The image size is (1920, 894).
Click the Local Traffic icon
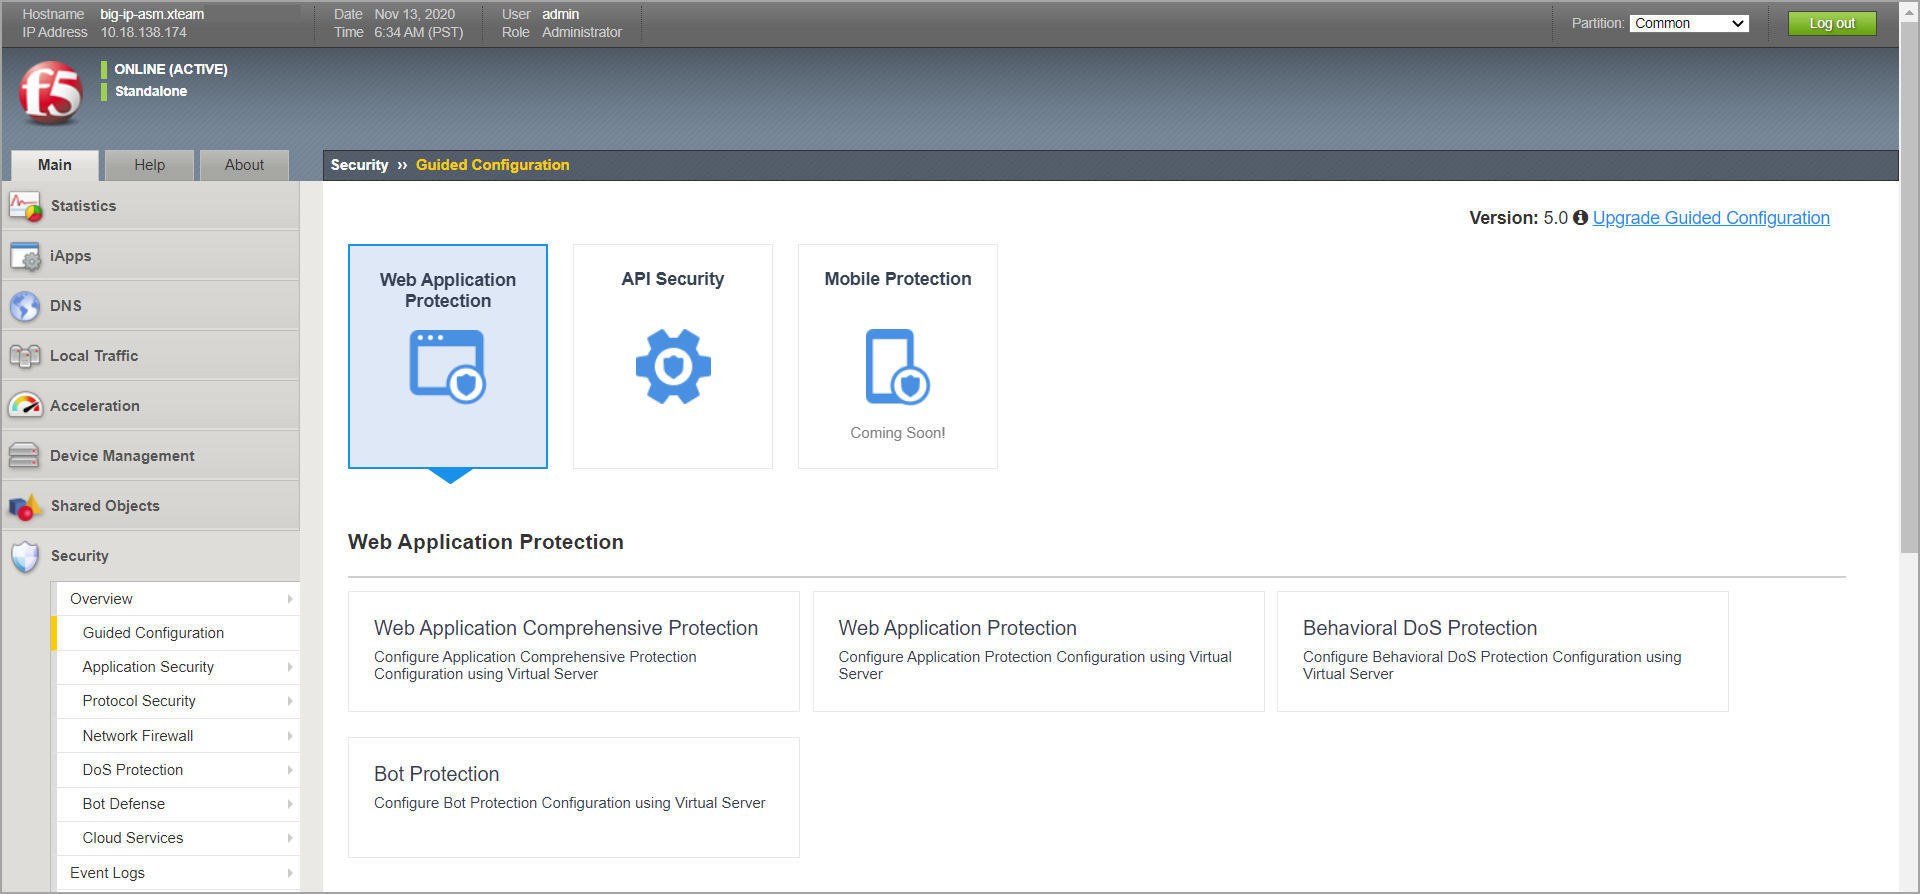[25, 356]
